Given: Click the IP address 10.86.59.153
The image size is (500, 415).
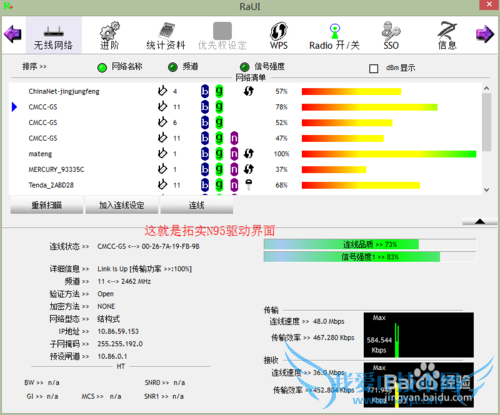Looking at the screenshot, I should coord(118,331).
